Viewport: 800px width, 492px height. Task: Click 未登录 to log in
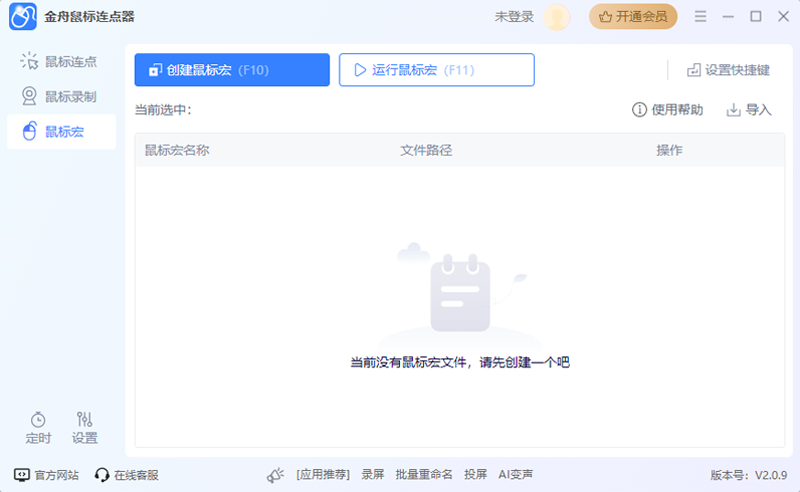pos(514,17)
